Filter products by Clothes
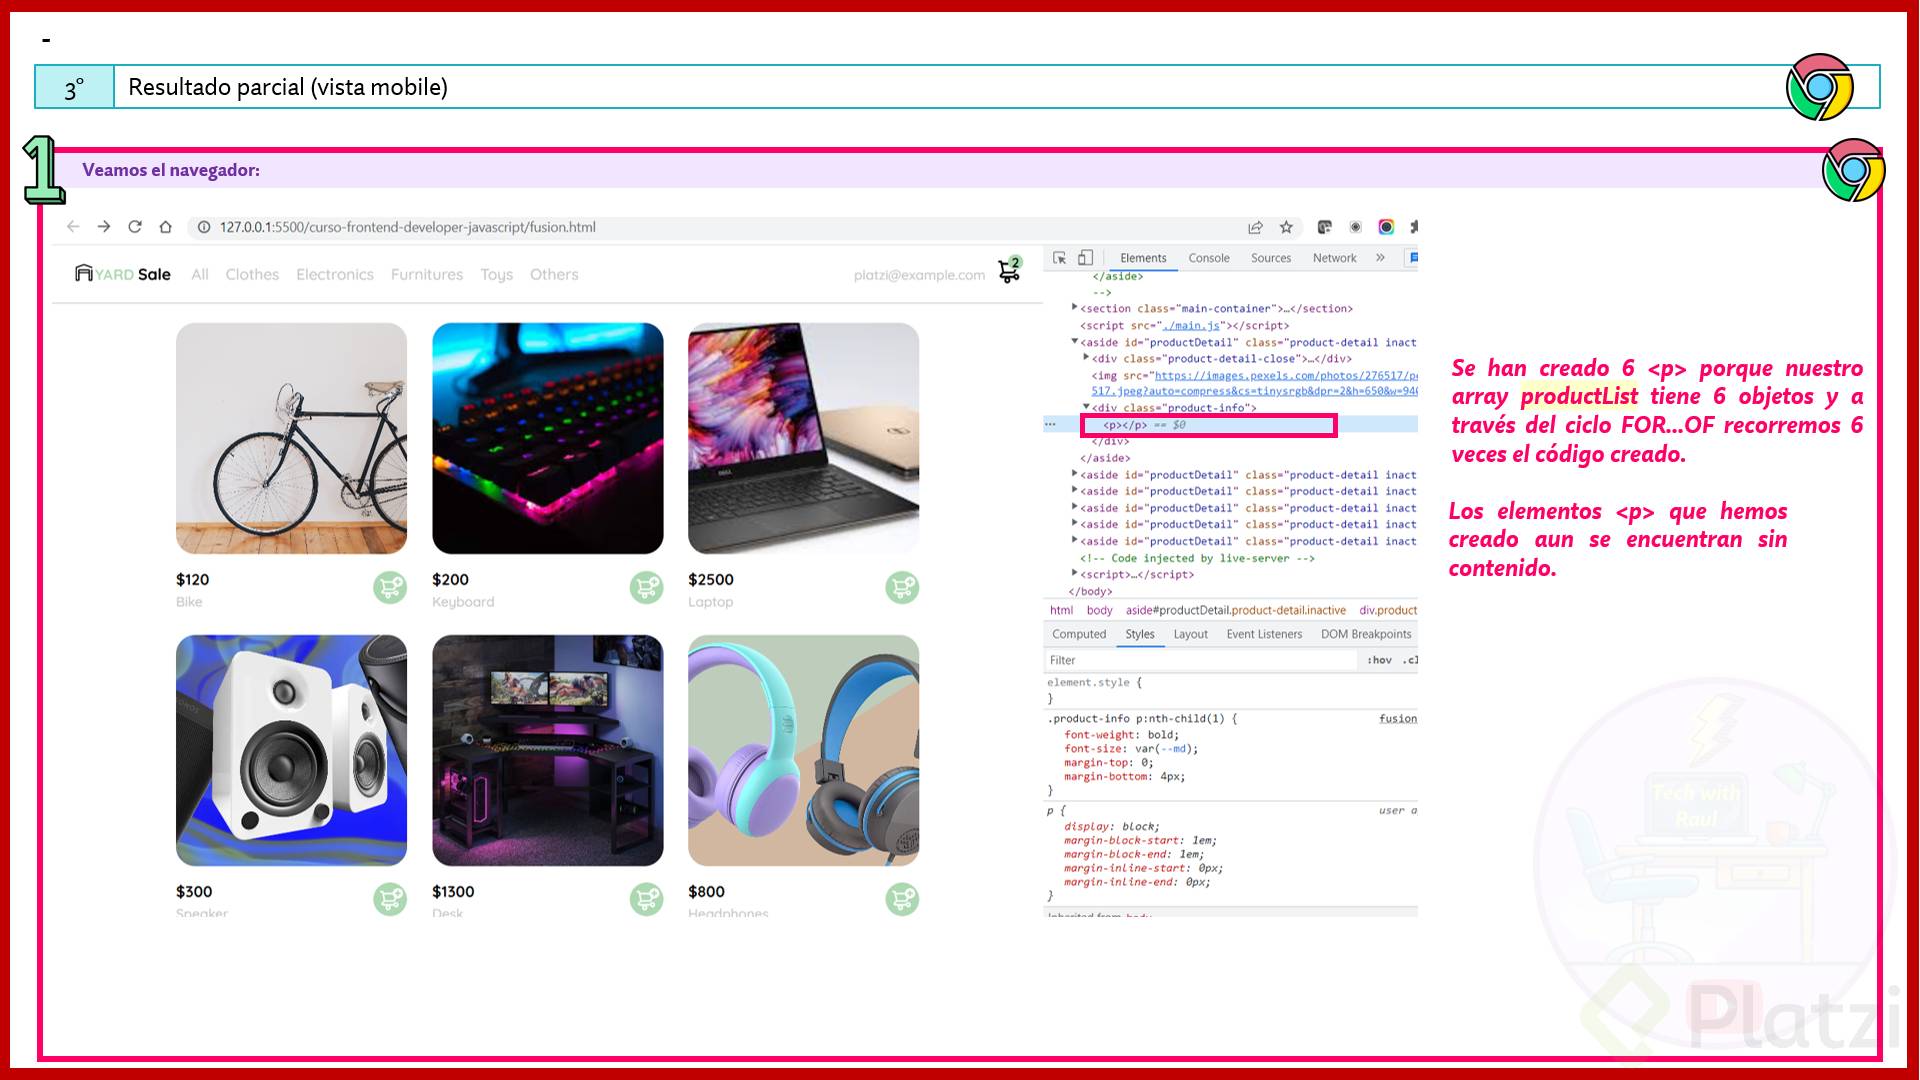The image size is (1920, 1080). click(x=252, y=274)
